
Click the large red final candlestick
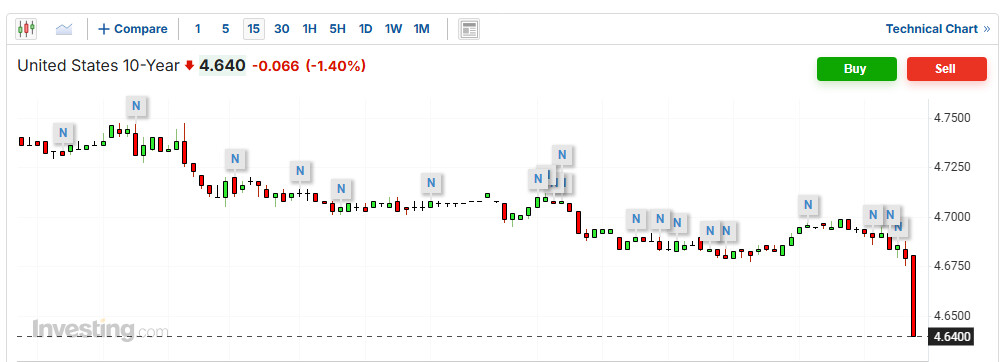[x=913, y=296]
